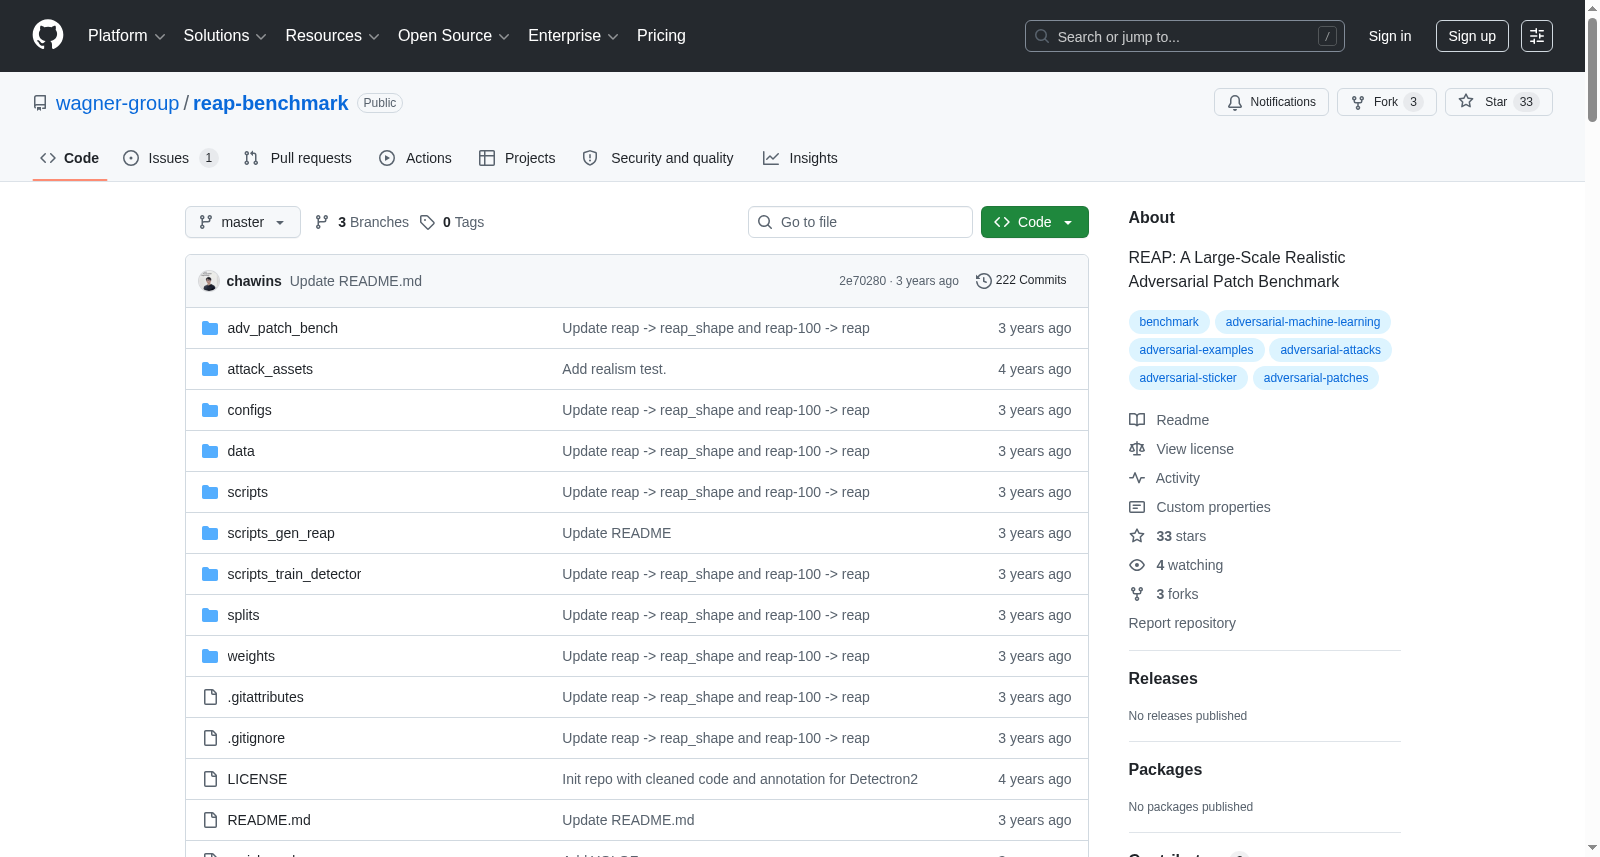Open the 222 Commits link
Image resolution: width=1600 pixels, height=857 pixels.
click(1021, 281)
